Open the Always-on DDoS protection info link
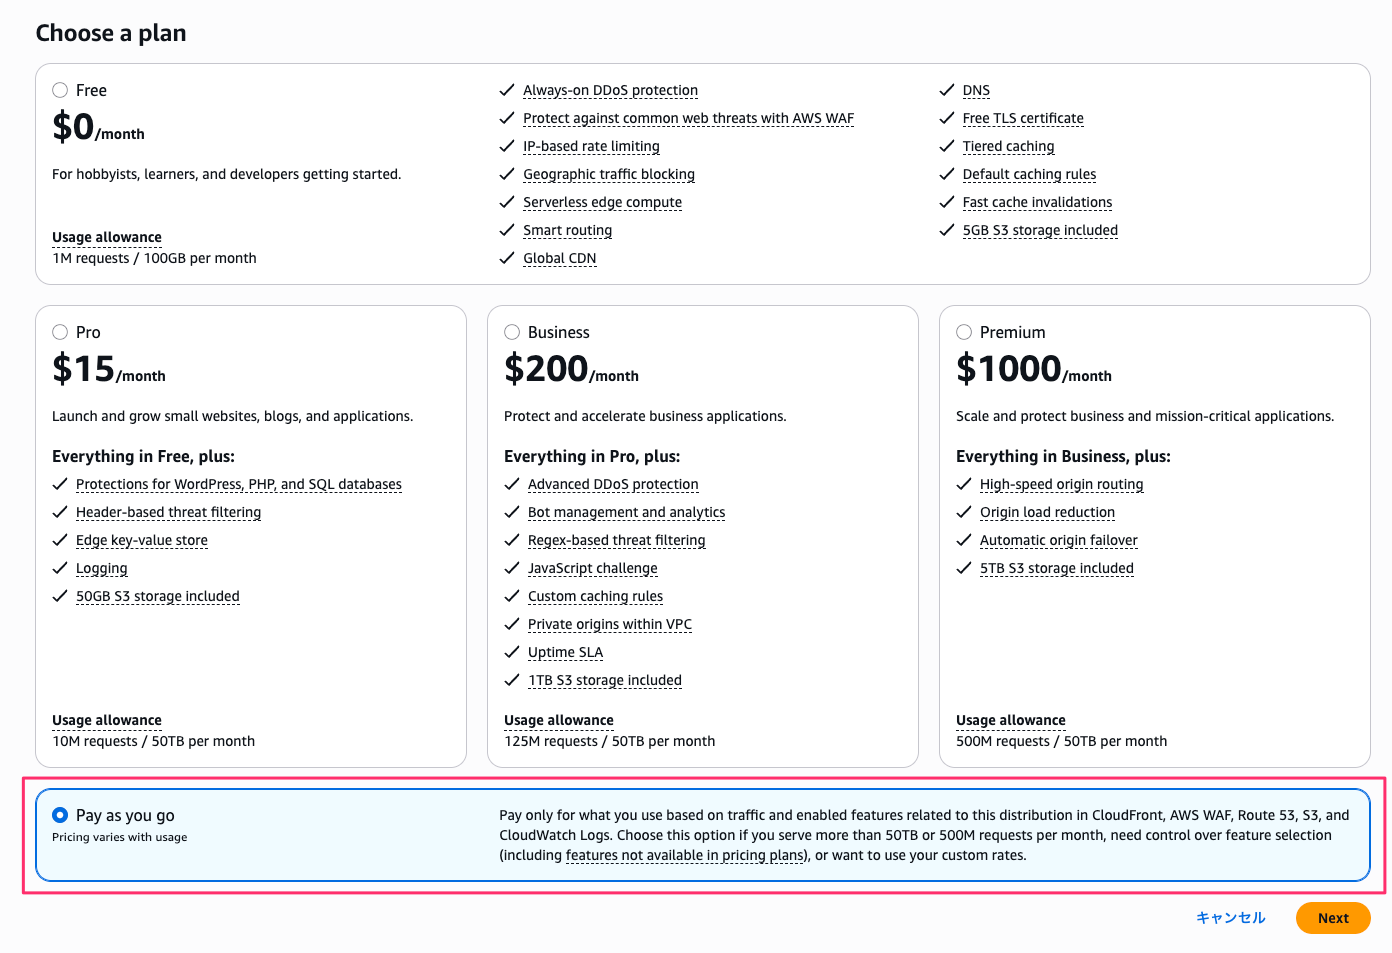Image resolution: width=1392 pixels, height=953 pixels. (x=610, y=90)
